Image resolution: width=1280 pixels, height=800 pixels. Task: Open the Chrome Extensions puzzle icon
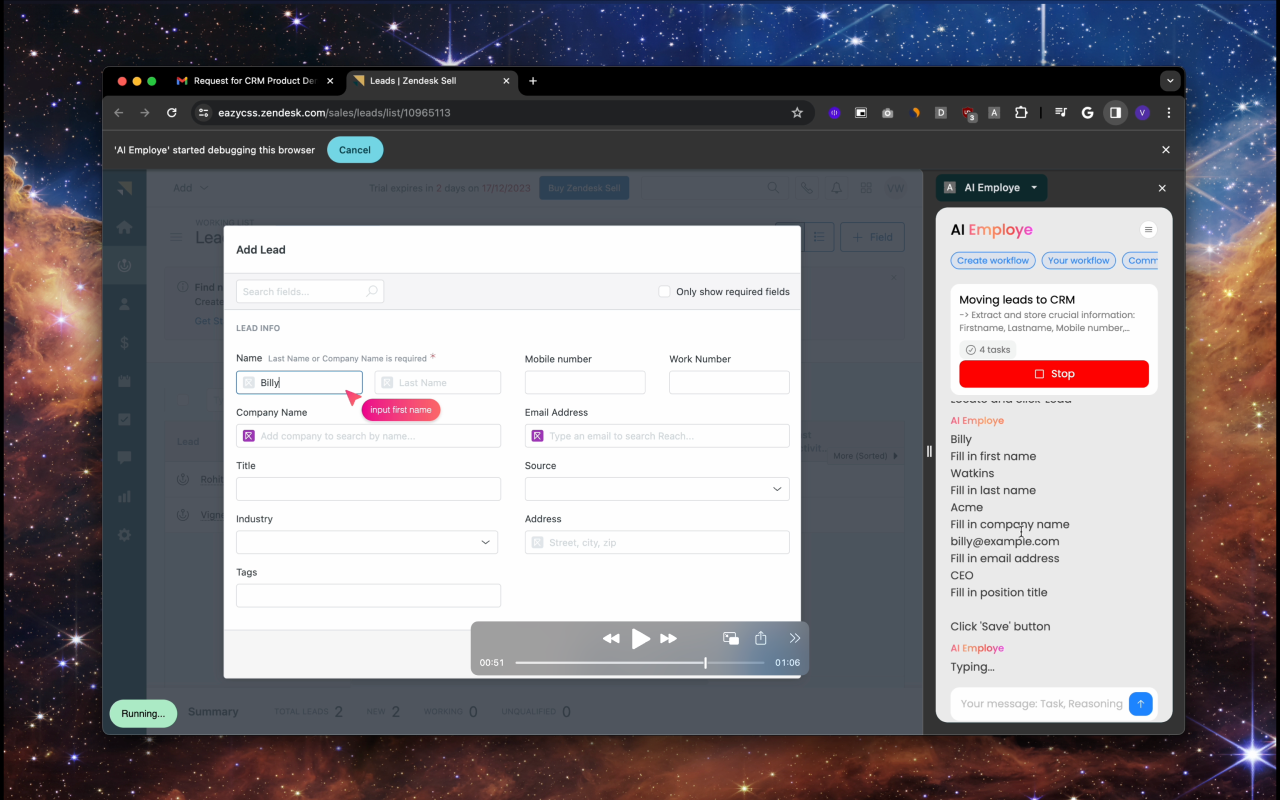pos(1021,113)
